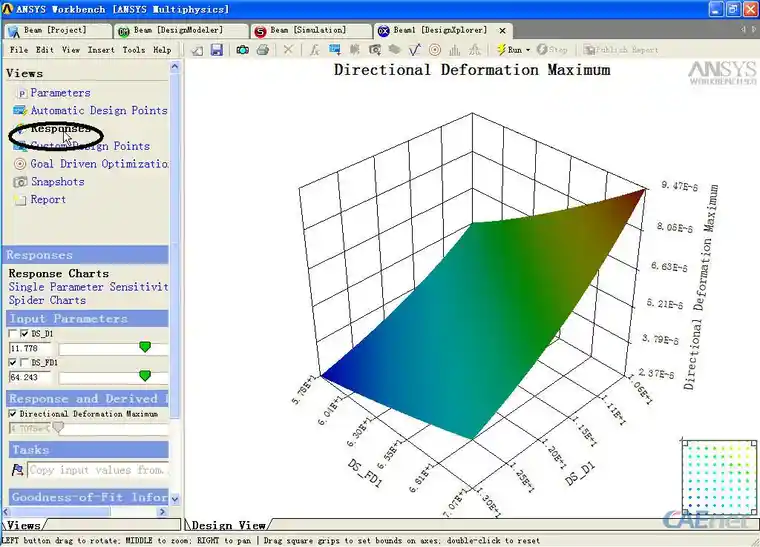Toggle the first checkbox beside DS_D1
760x547 pixels.
pos(13,333)
